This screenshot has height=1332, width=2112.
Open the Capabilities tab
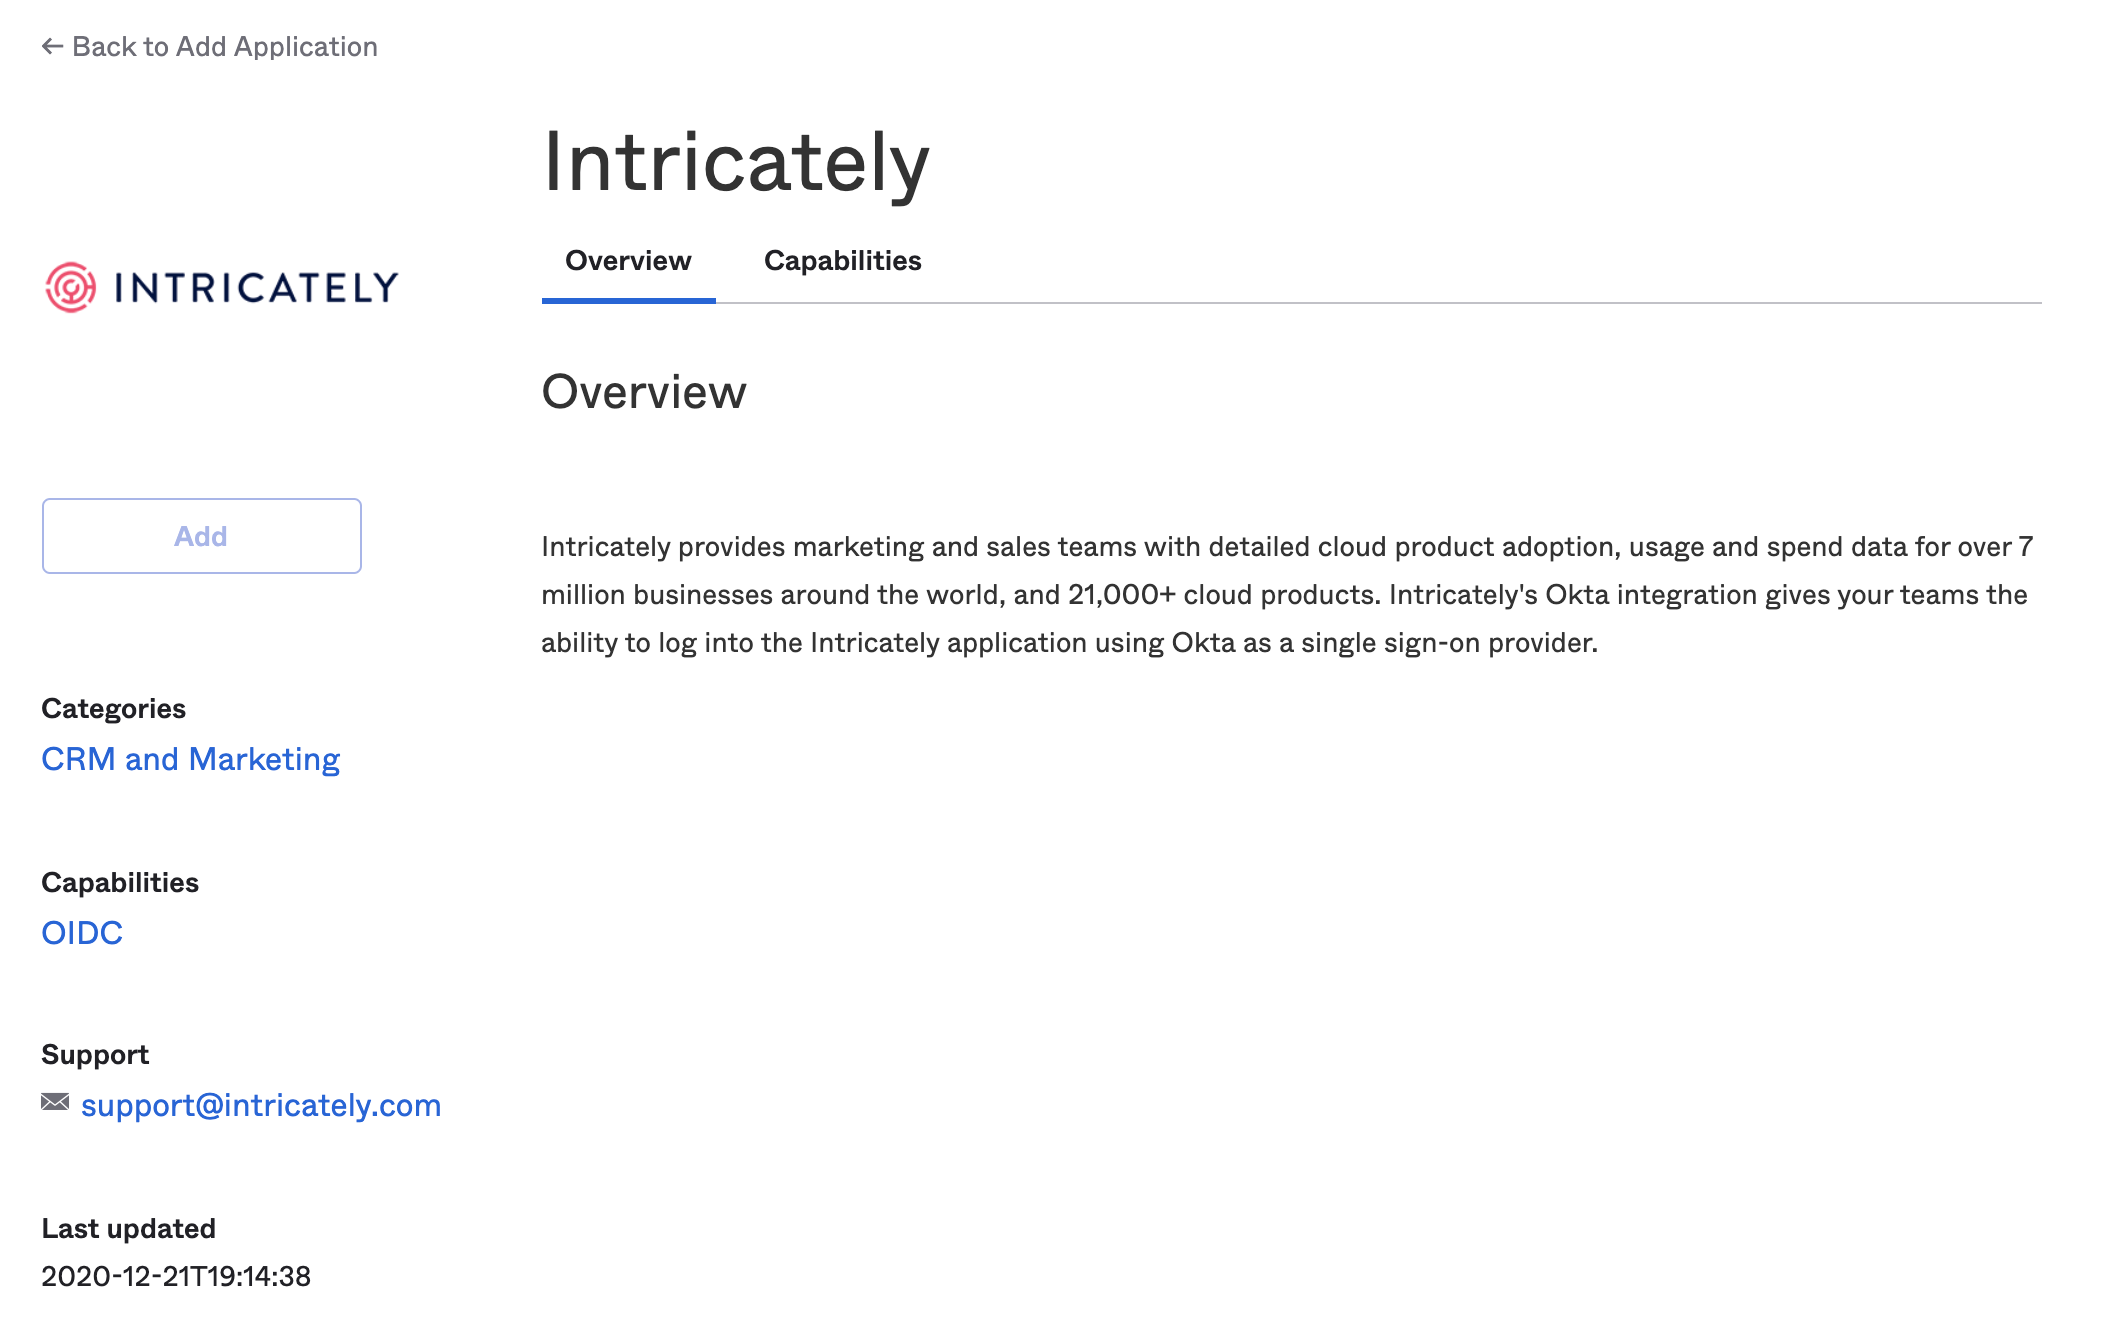click(842, 261)
